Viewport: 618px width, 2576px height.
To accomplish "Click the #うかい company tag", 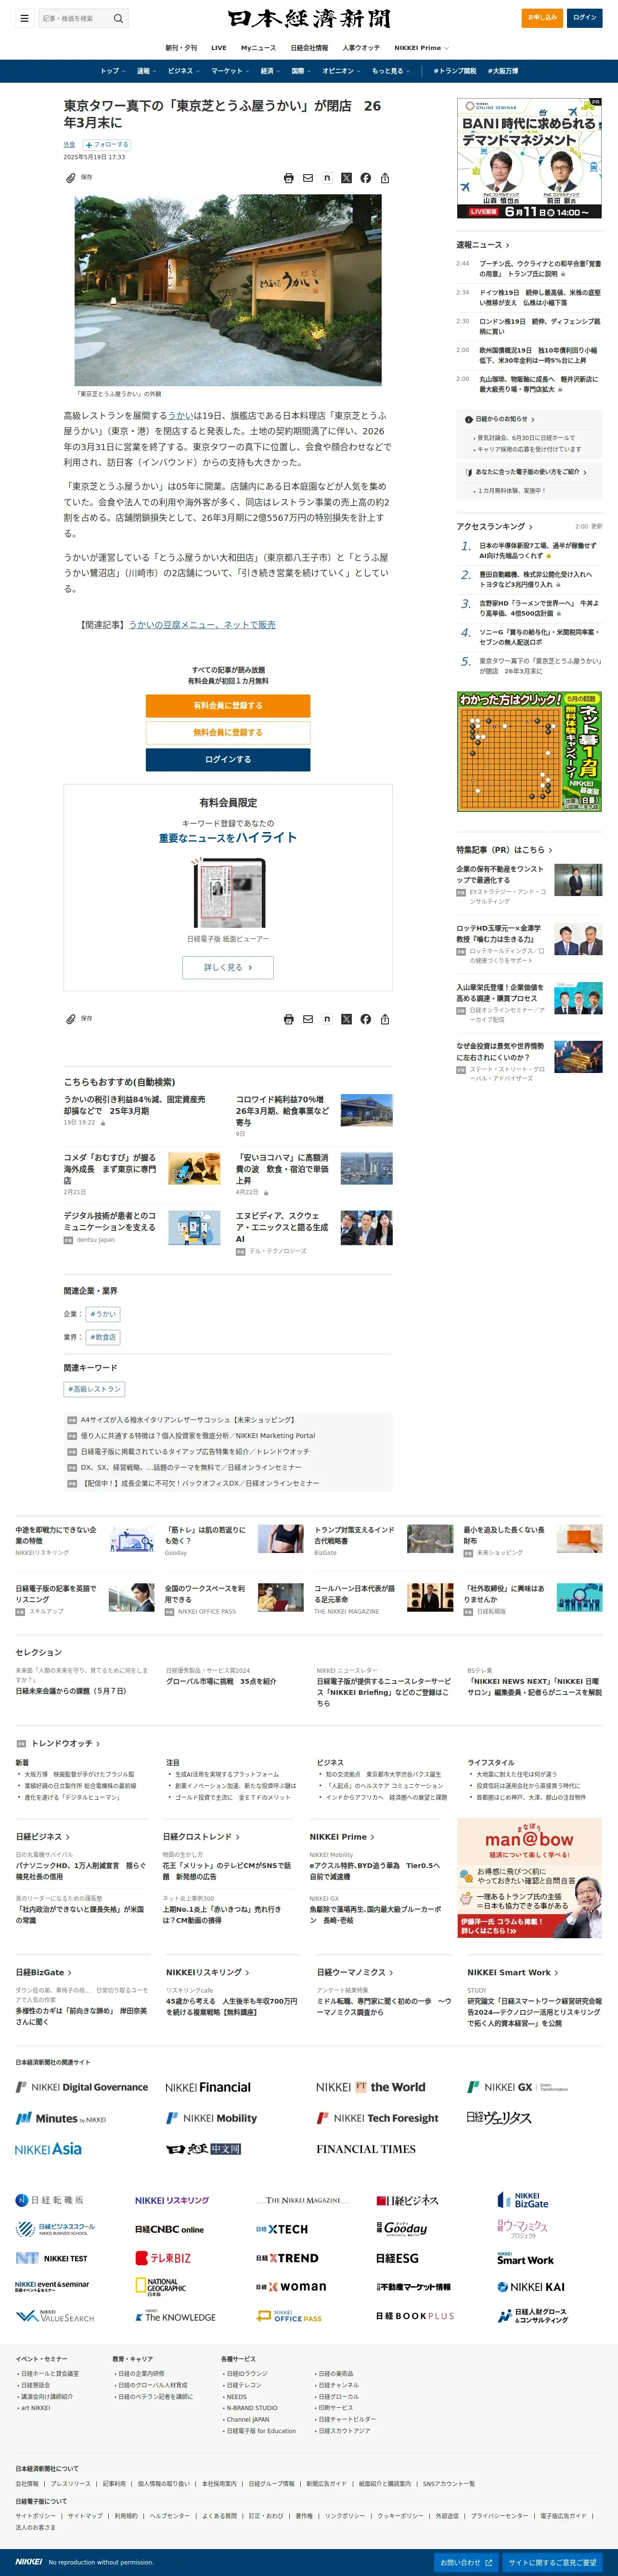I will pyautogui.click(x=103, y=1314).
